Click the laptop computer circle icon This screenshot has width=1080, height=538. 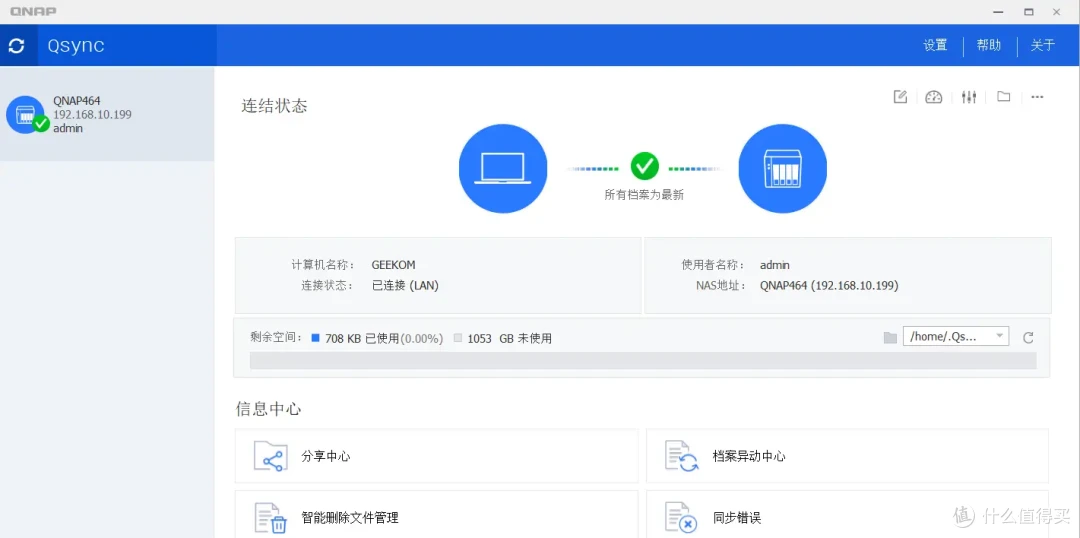503,168
